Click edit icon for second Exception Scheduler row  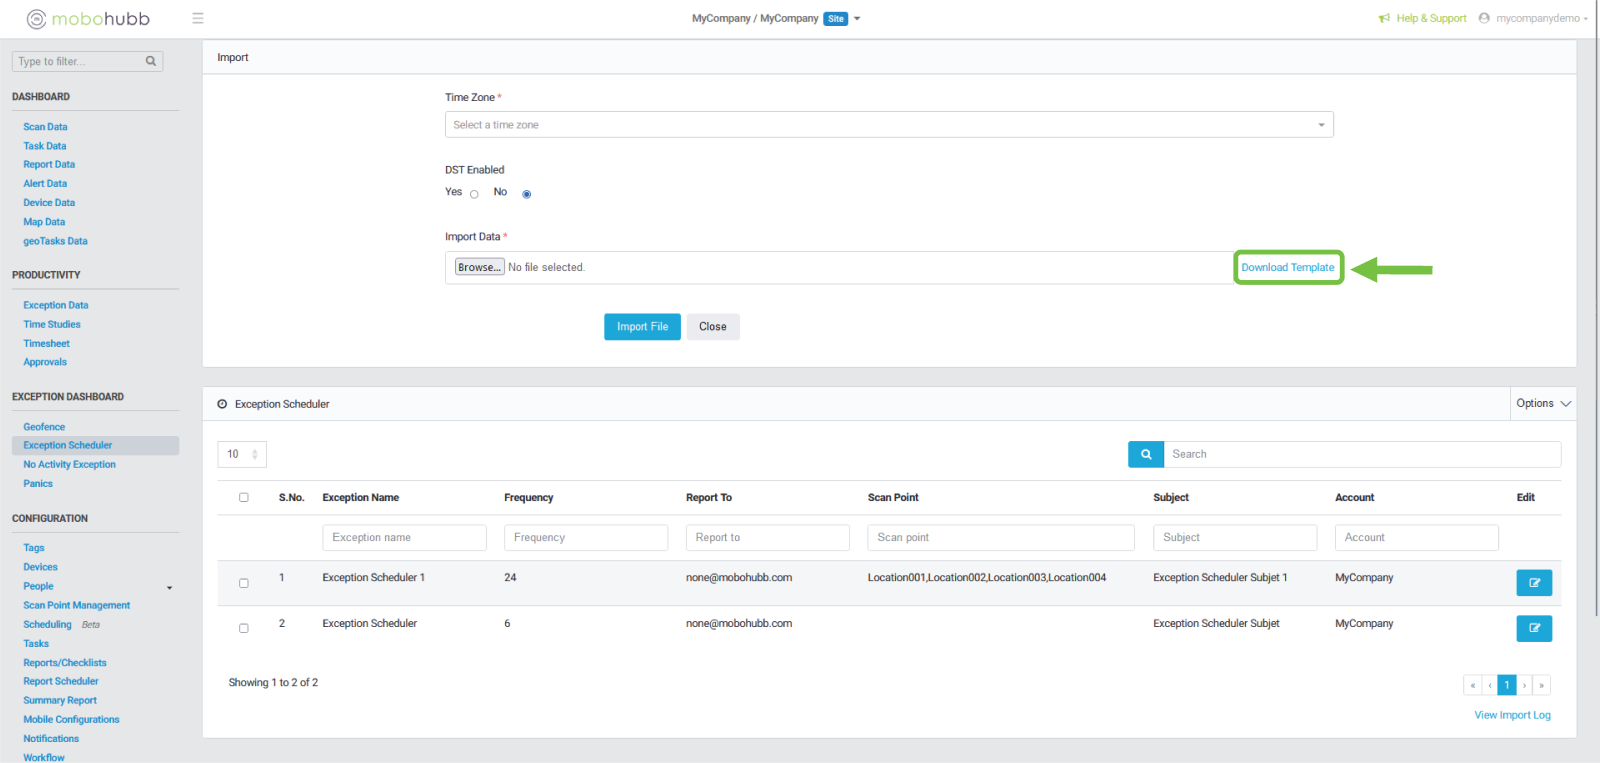(x=1533, y=629)
